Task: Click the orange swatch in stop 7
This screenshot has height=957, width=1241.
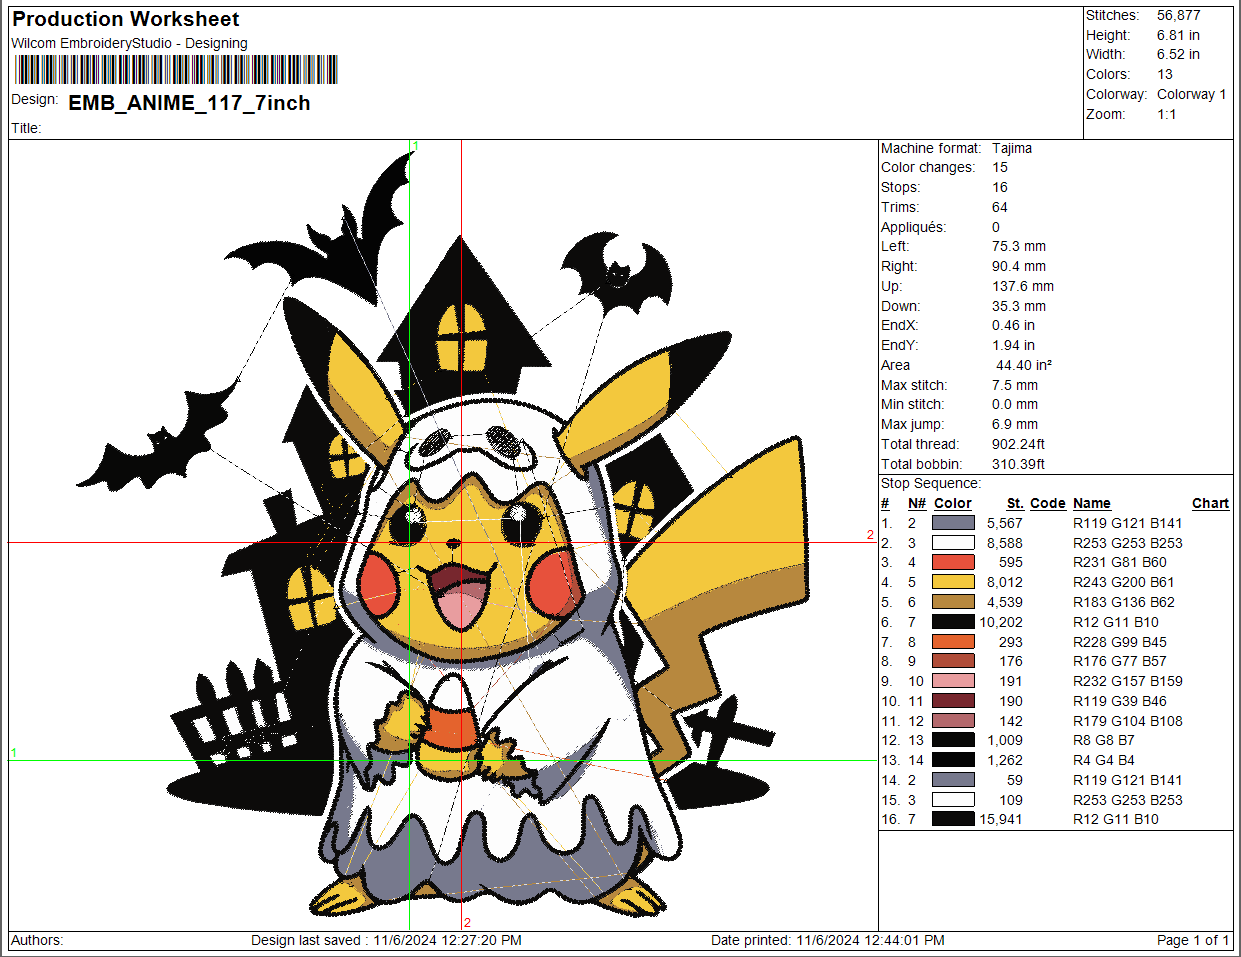Action: coord(953,642)
